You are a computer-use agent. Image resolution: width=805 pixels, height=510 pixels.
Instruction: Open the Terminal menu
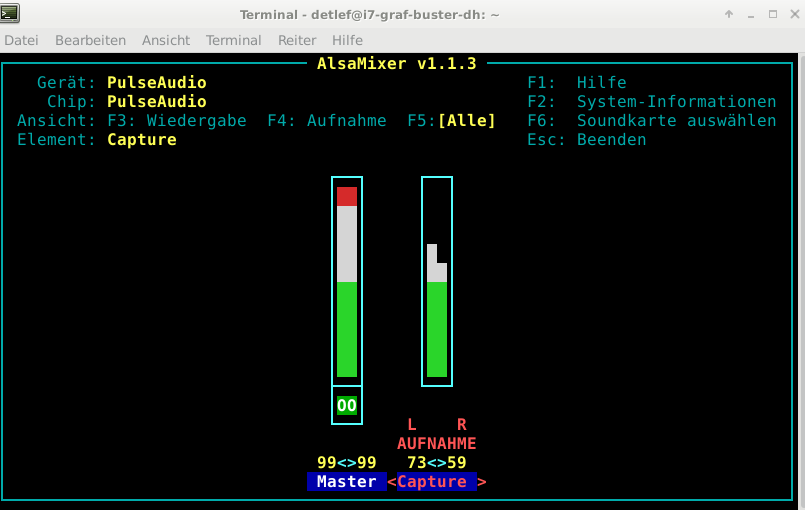[x=234, y=40]
